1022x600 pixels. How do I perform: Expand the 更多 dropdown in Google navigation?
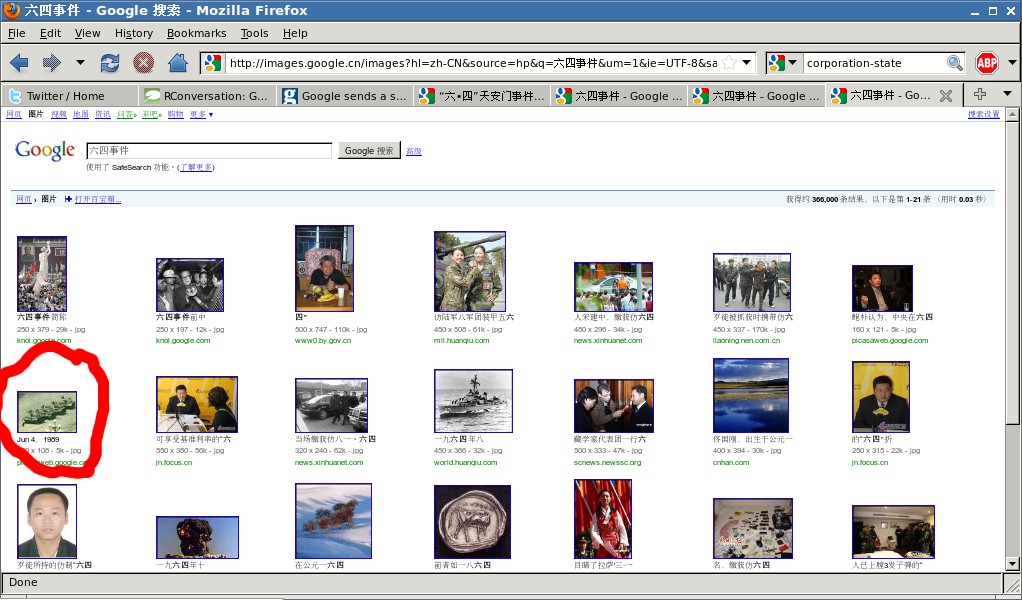coord(211,115)
